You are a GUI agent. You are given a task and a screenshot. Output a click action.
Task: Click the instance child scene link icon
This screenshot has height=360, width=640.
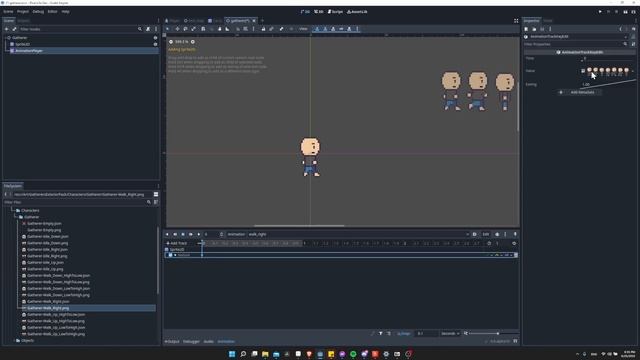pos(14,29)
